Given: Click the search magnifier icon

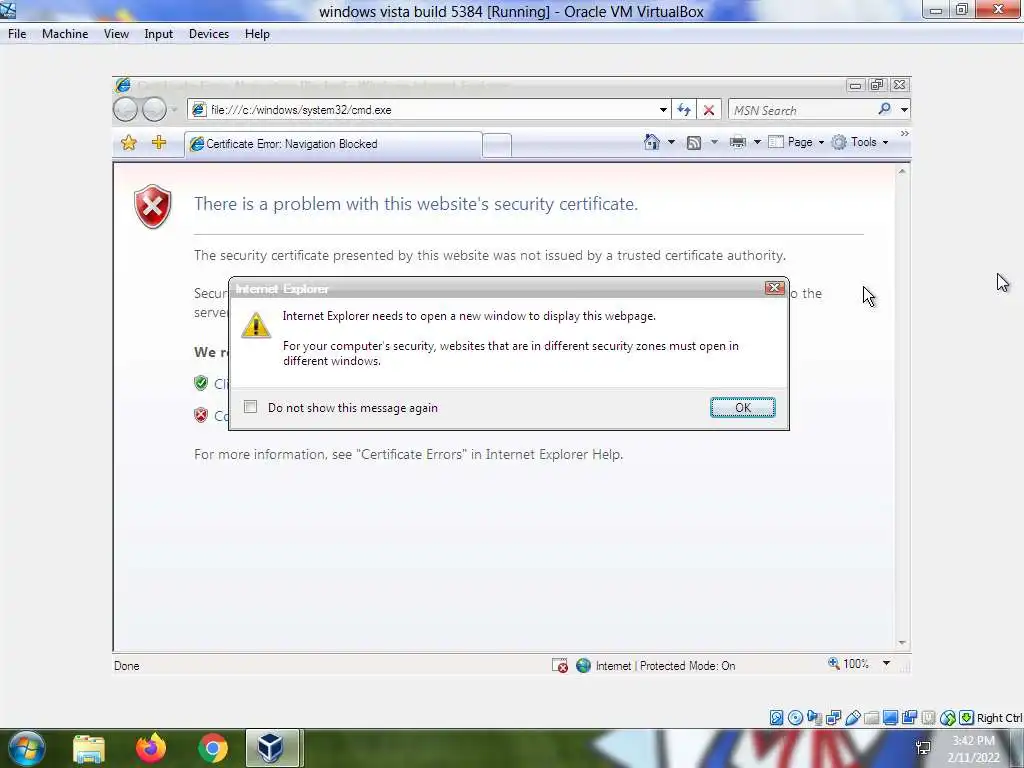Looking at the screenshot, I should point(884,109).
